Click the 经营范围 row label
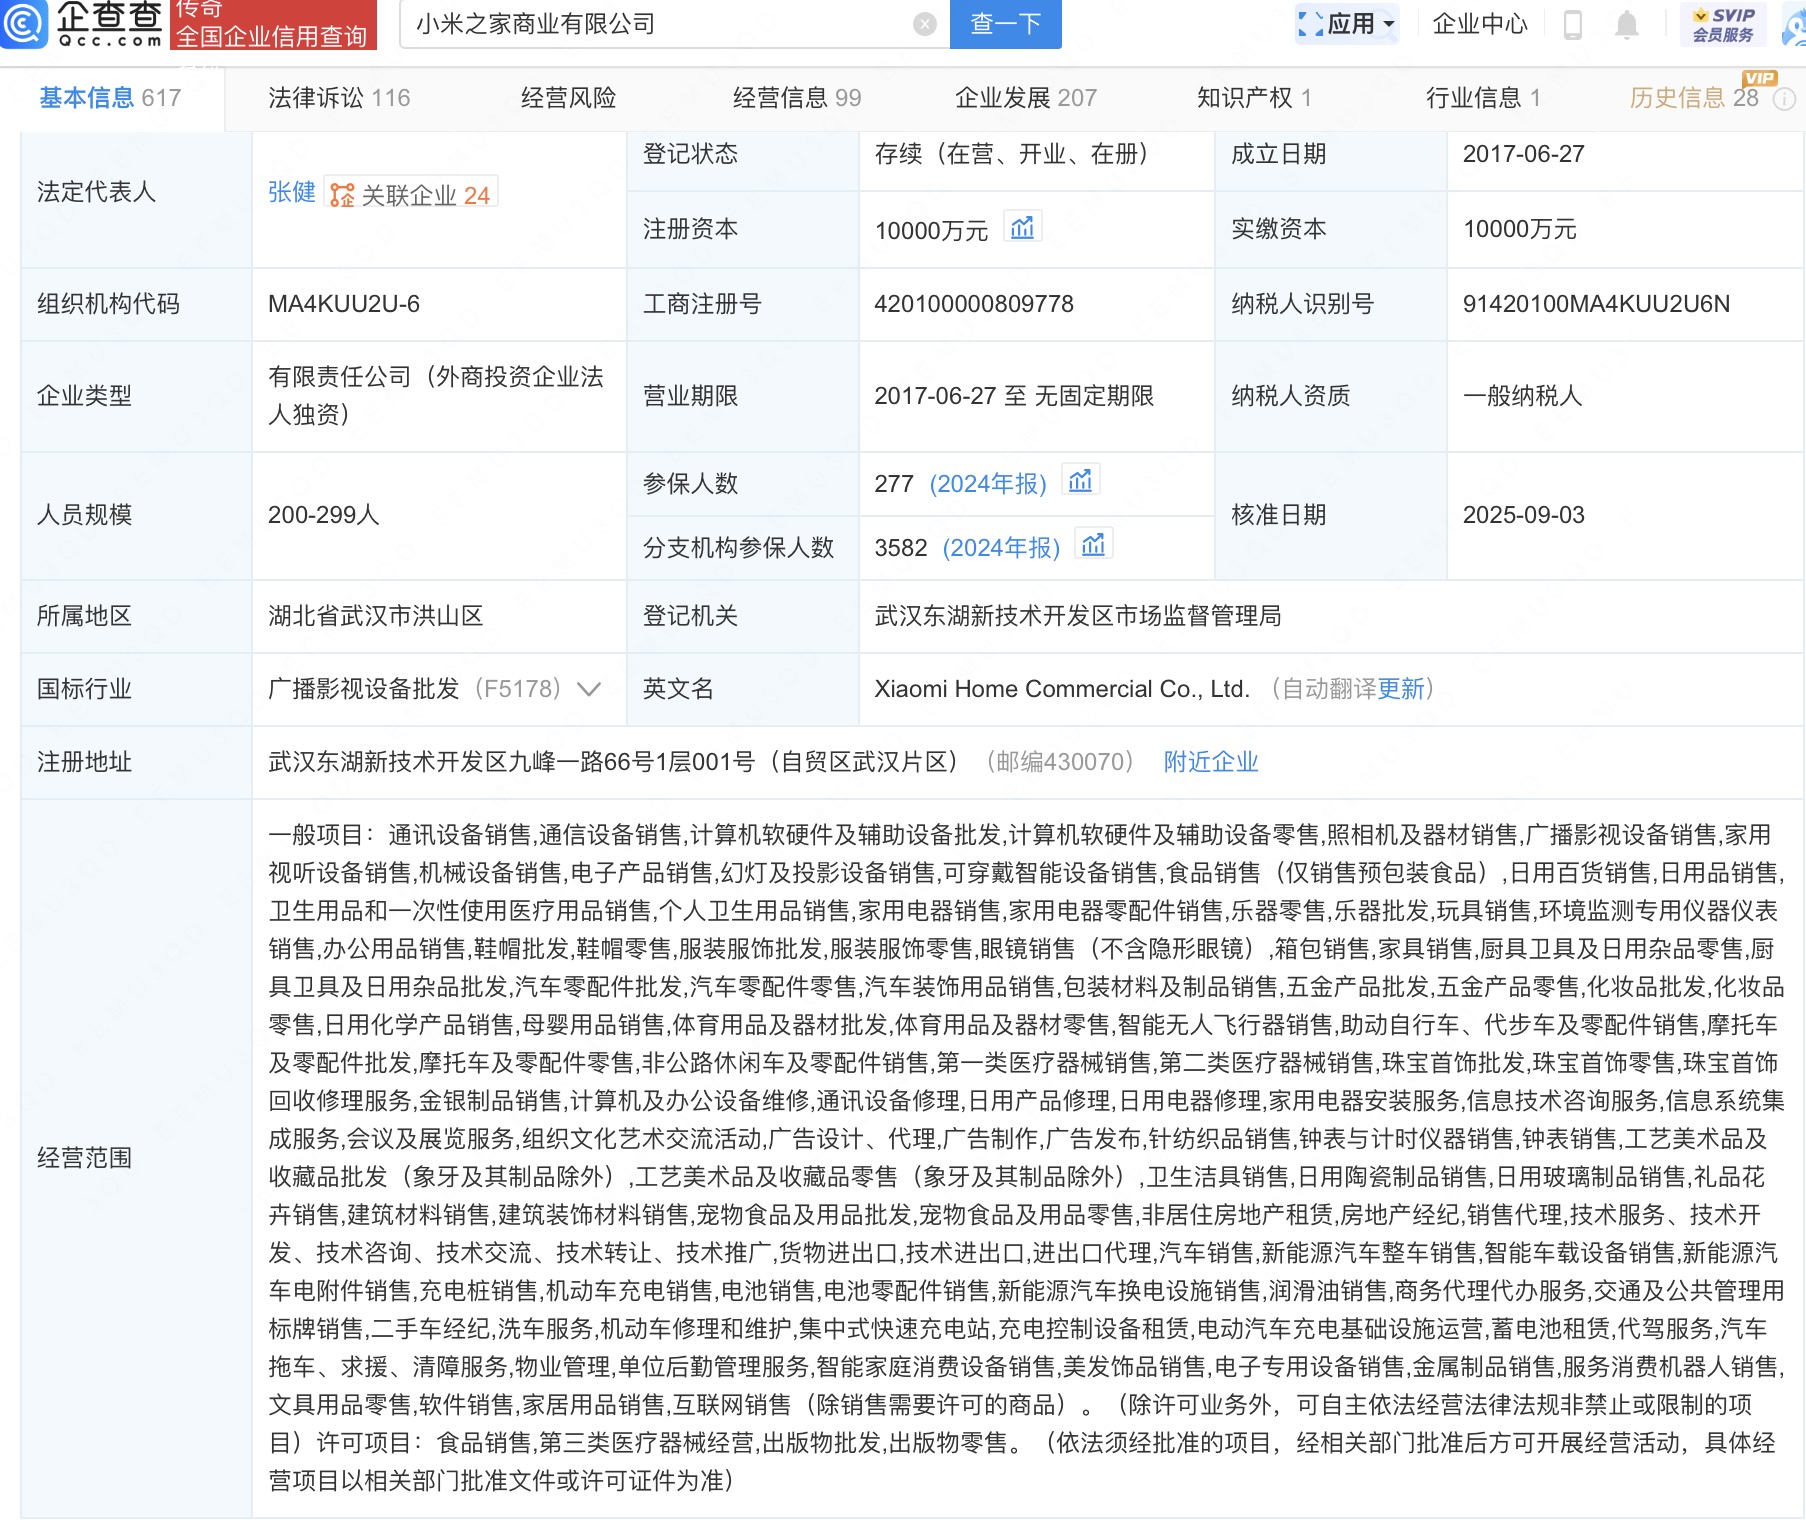The width and height of the screenshot is (1806, 1520). pyautogui.click(x=85, y=1158)
